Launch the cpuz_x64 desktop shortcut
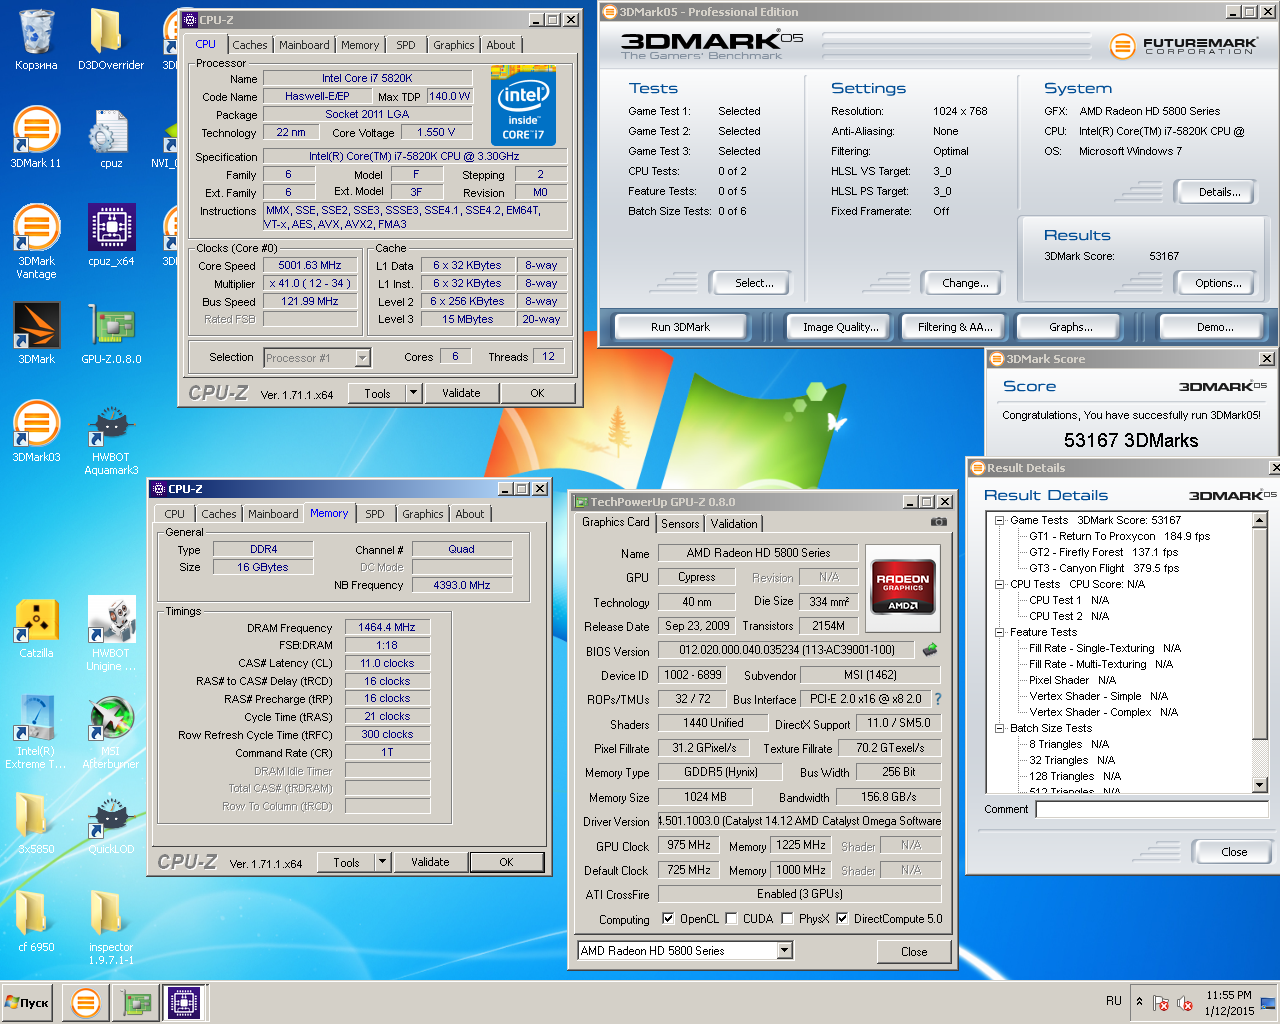This screenshot has height=1024, width=1280. [x=110, y=235]
